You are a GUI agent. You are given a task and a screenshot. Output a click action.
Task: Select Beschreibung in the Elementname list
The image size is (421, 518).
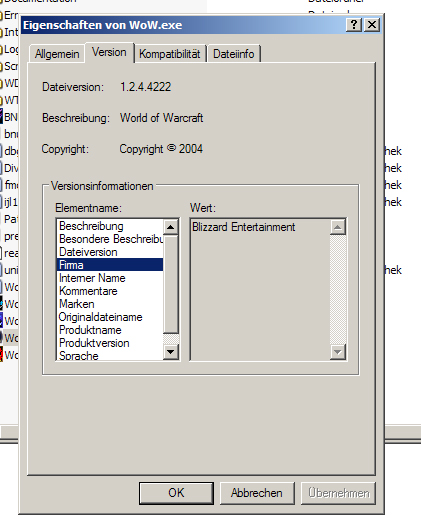(110, 226)
